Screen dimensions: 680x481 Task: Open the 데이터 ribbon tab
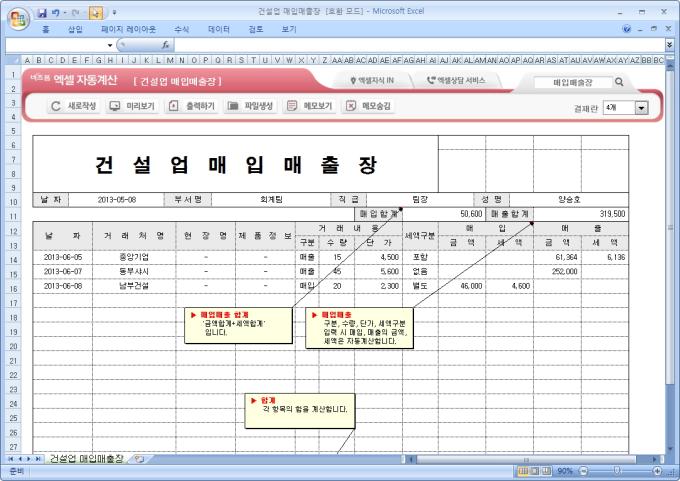point(219,29)
